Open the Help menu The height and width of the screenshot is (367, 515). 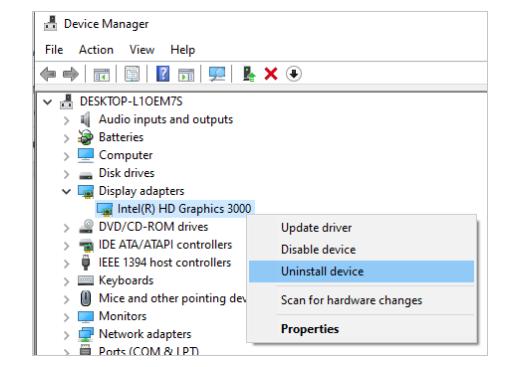(x=183, y=50)
